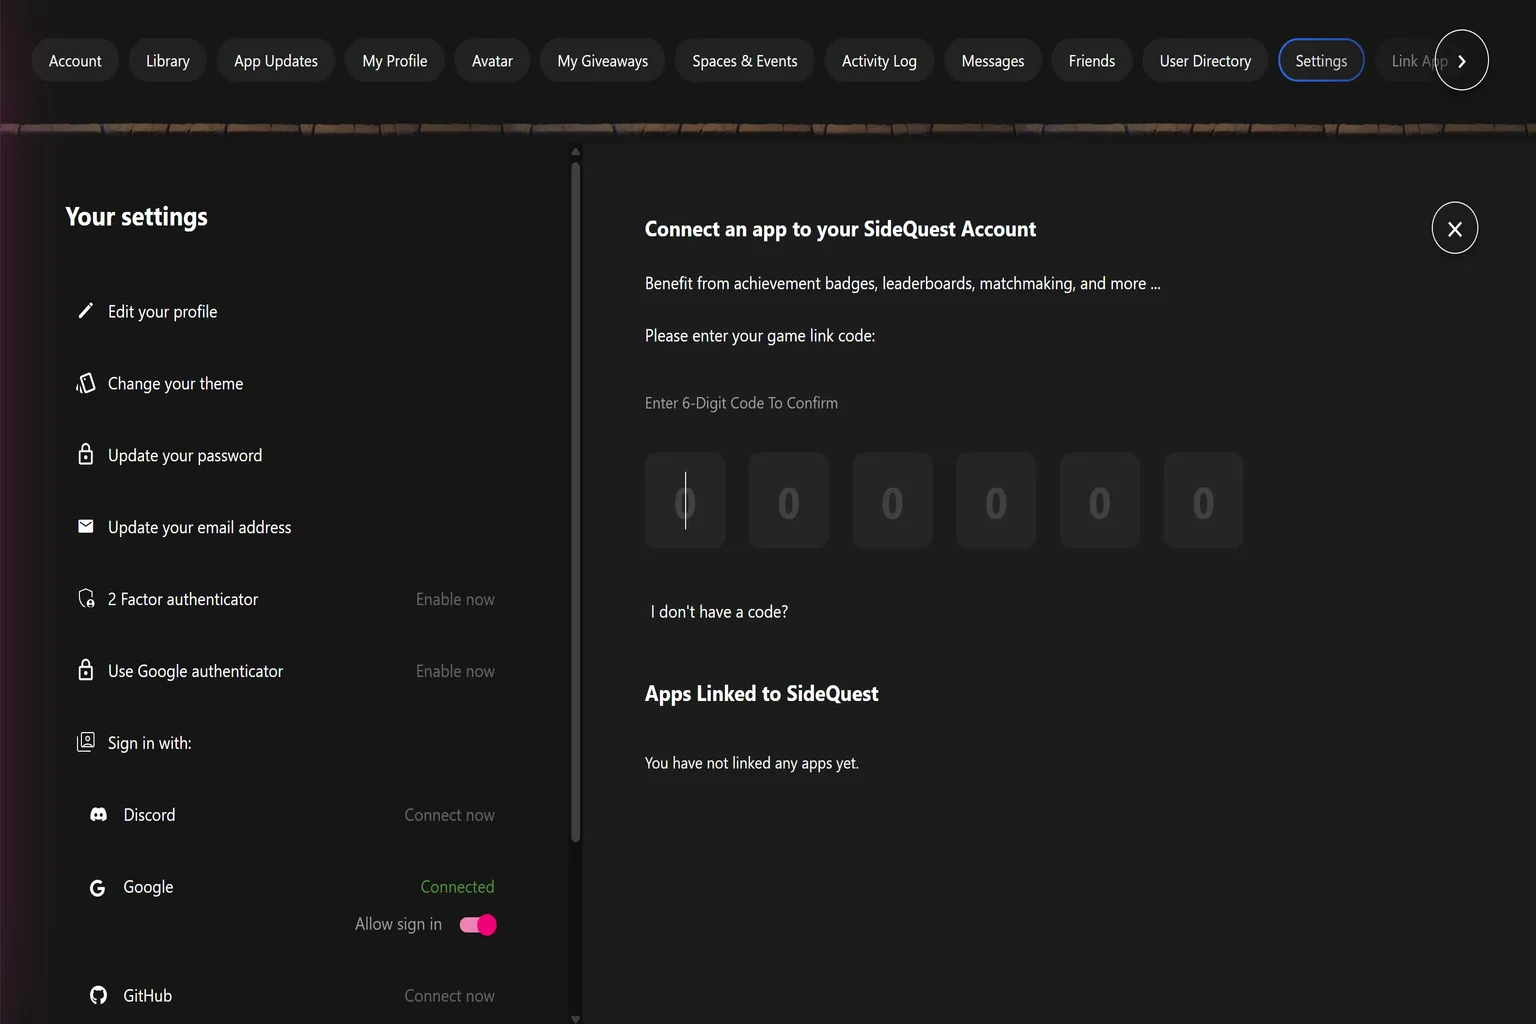Click the 2 Factor authenticator shield icon
The width and height of the screenshot is (1536, 1024).
tap(86, 598)
